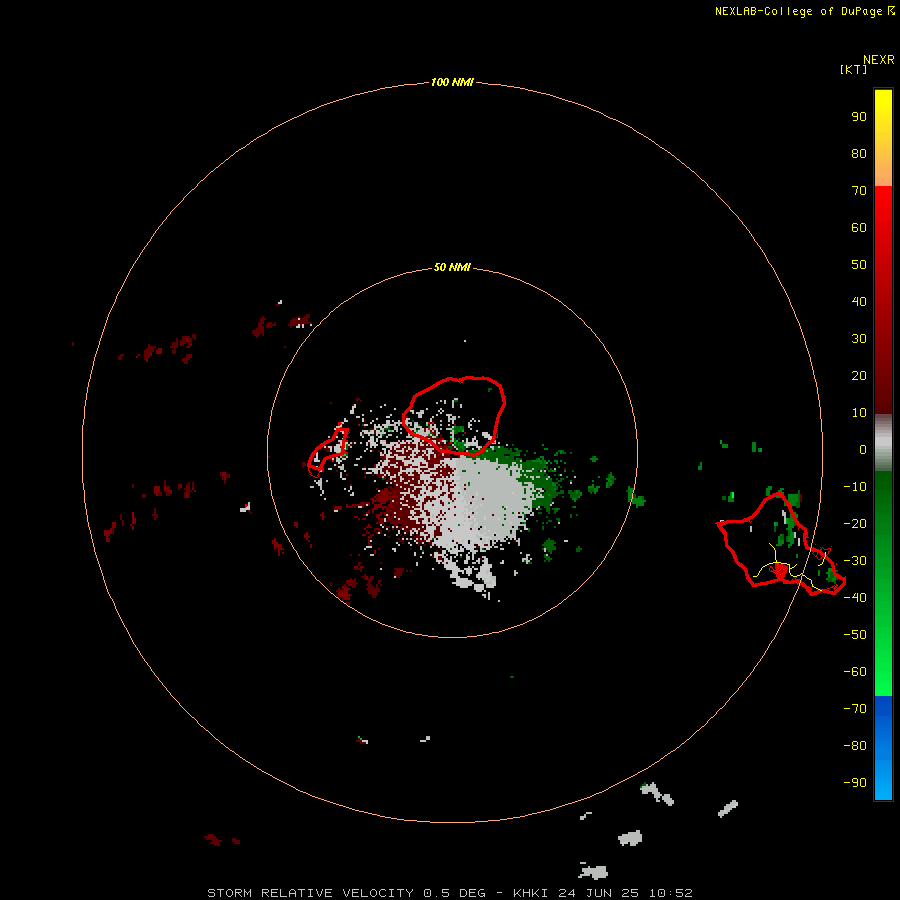
Task: Click the -50 value on the velocity scale
Action: point(855,634)
